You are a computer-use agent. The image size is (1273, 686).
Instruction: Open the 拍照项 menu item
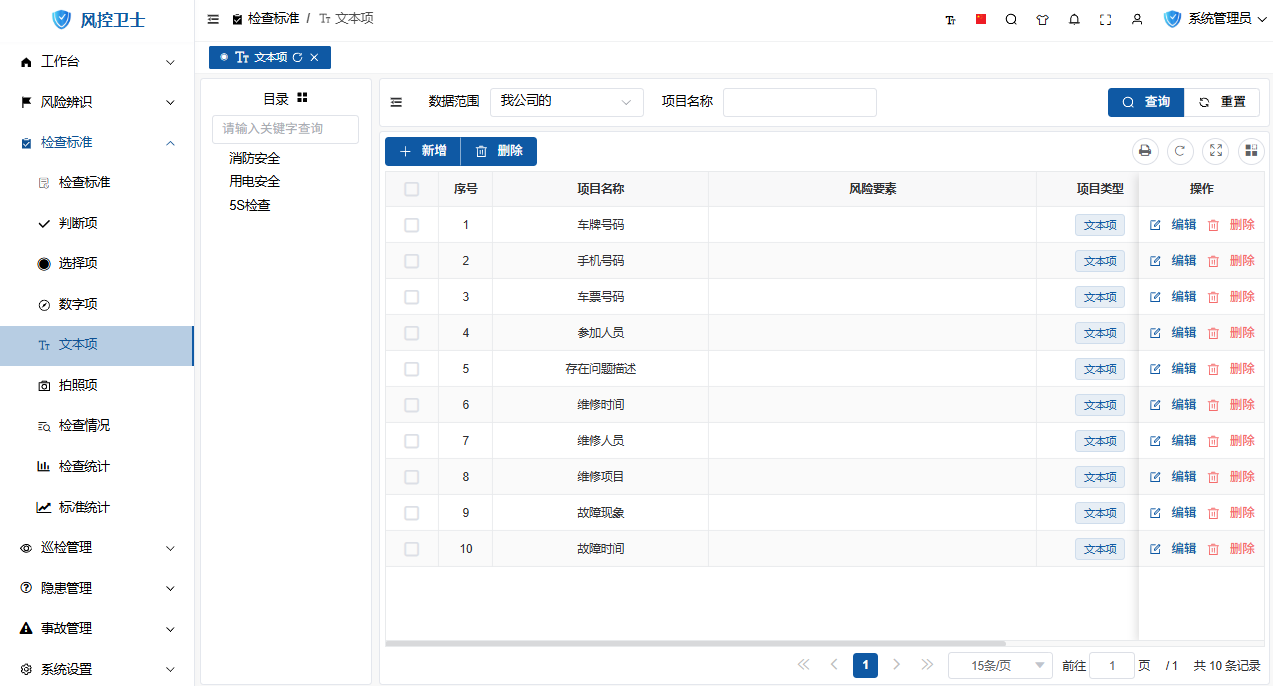78,385
